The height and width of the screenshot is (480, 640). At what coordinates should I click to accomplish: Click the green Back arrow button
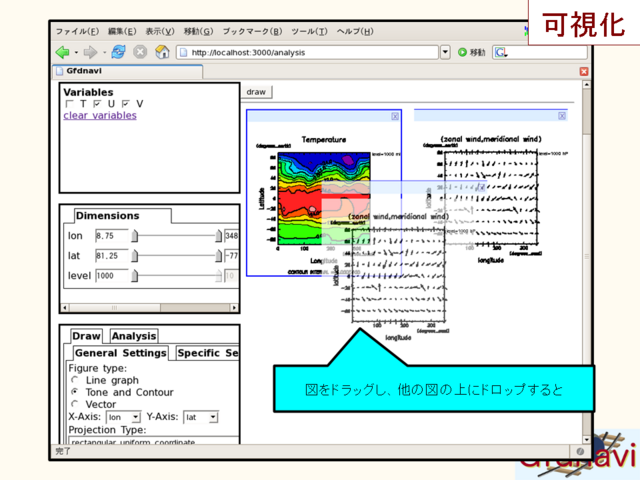point(62,52)
